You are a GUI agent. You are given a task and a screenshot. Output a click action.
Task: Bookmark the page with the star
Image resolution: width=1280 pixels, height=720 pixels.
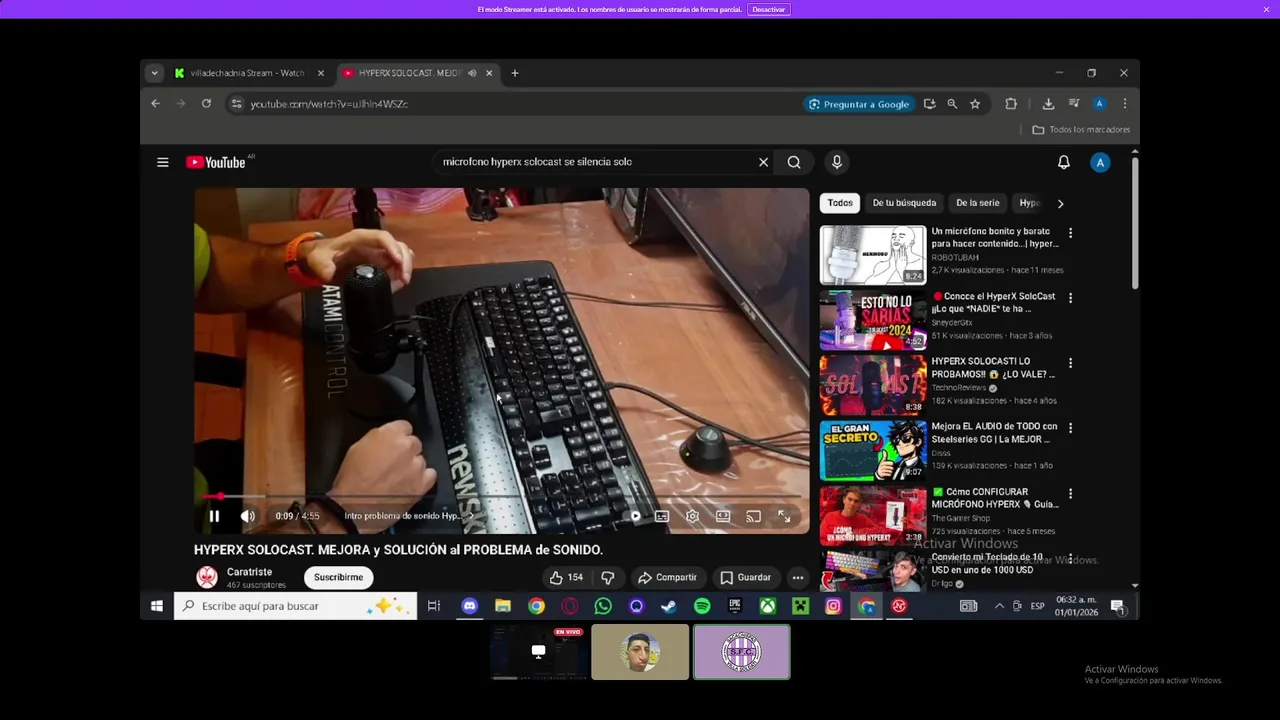975,104
